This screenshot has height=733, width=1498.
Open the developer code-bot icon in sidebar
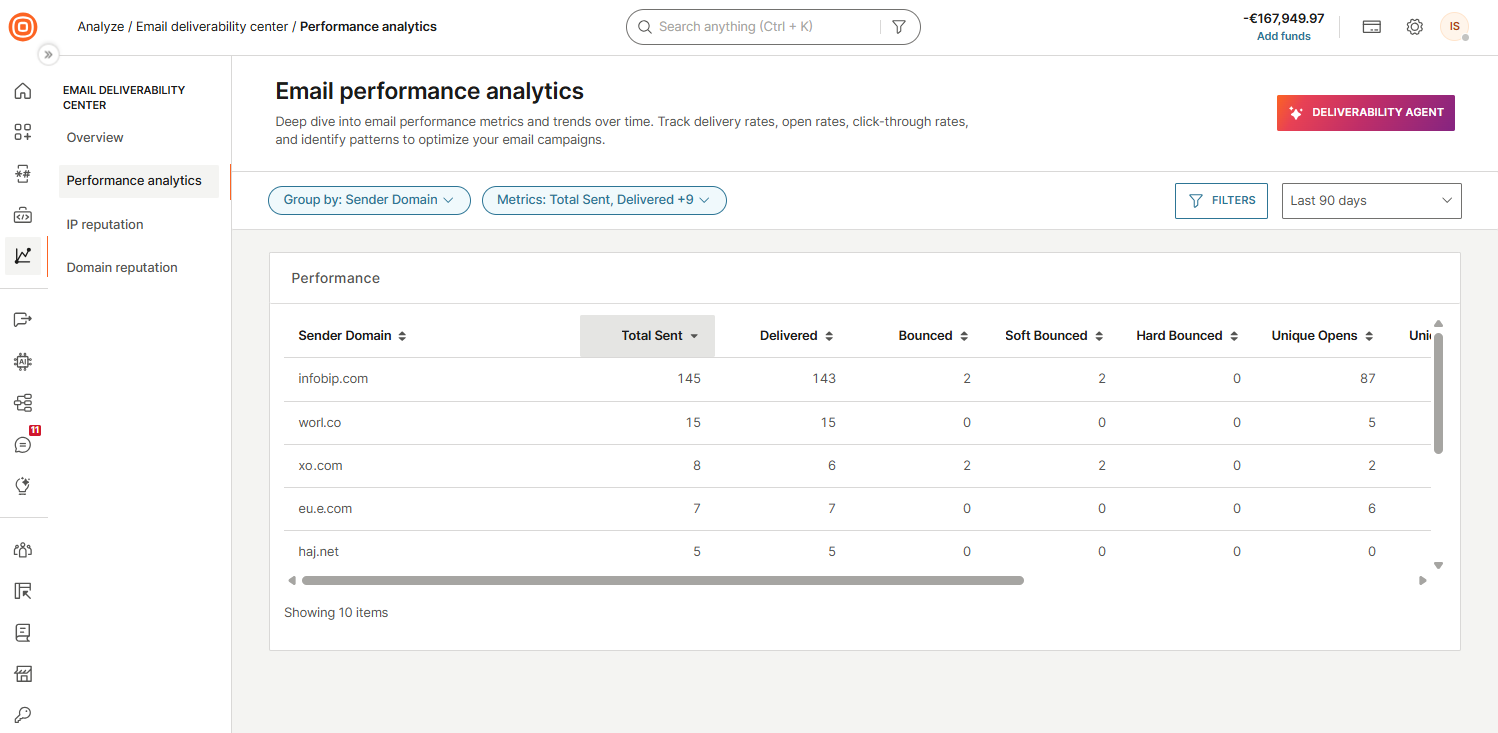point(22,215)
